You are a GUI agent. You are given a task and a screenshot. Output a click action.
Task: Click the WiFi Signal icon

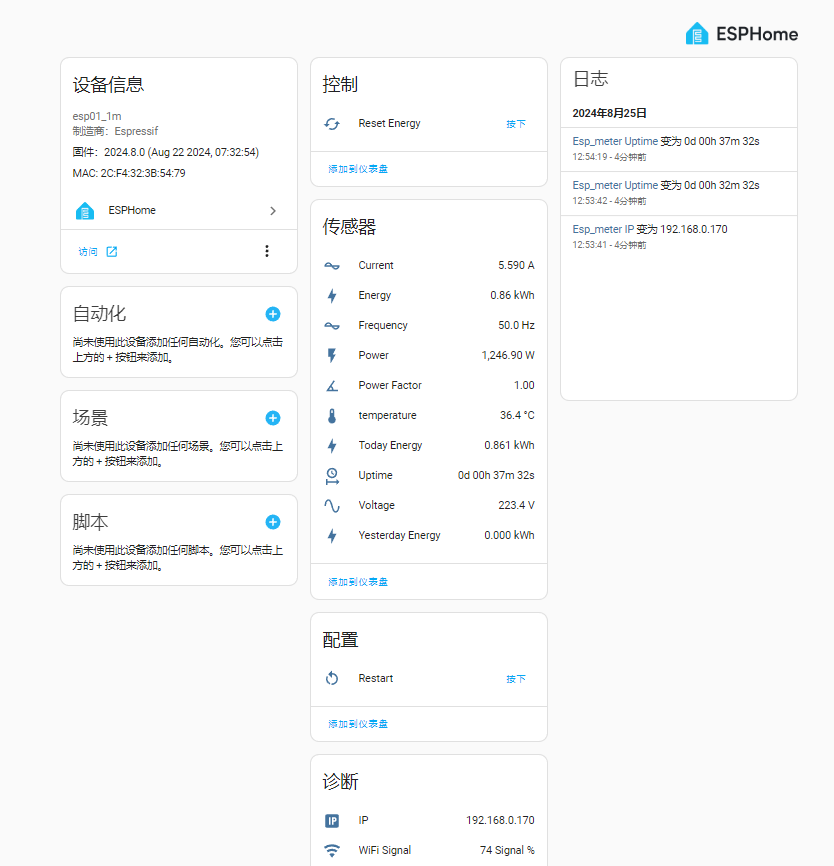tap(332, 851)
